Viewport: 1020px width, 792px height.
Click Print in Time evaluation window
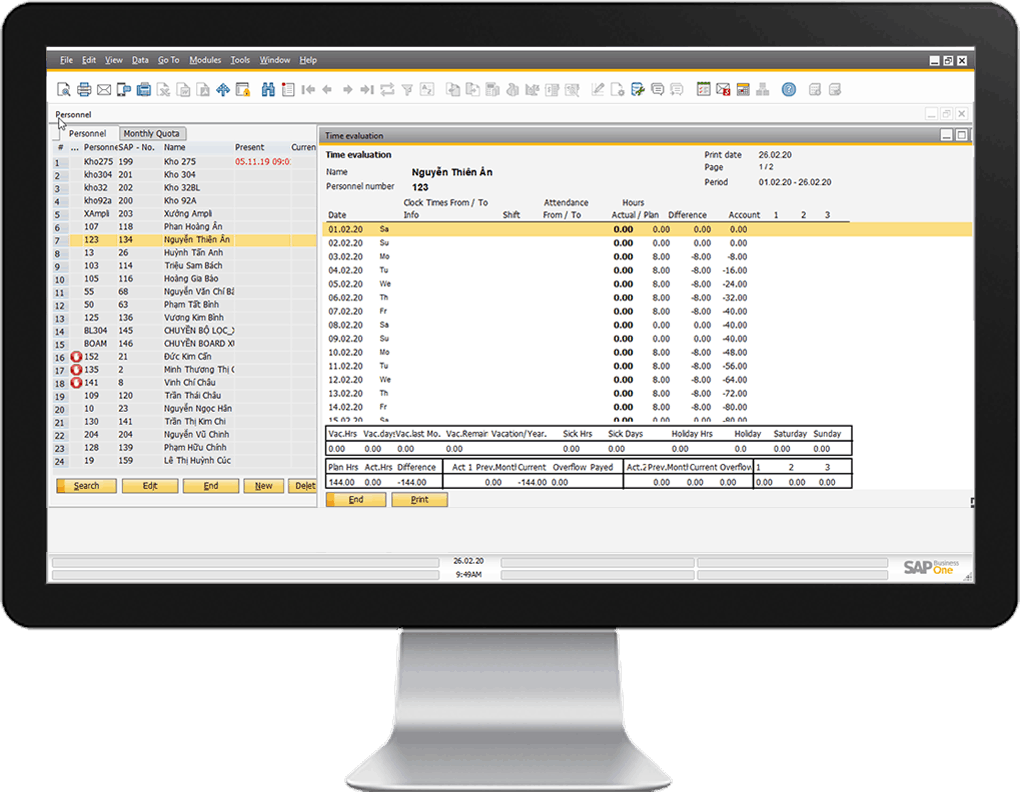coord(420,499)
